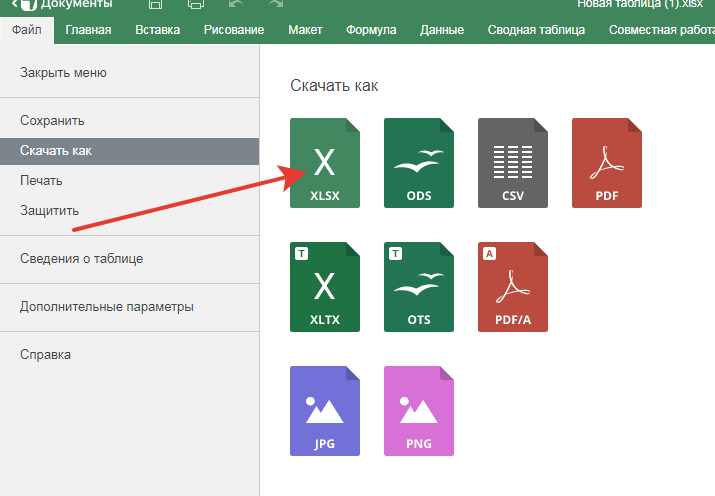Screen dimensions: 715x496
Task: Switch to the Главная tab
Action: coord(88,30)
